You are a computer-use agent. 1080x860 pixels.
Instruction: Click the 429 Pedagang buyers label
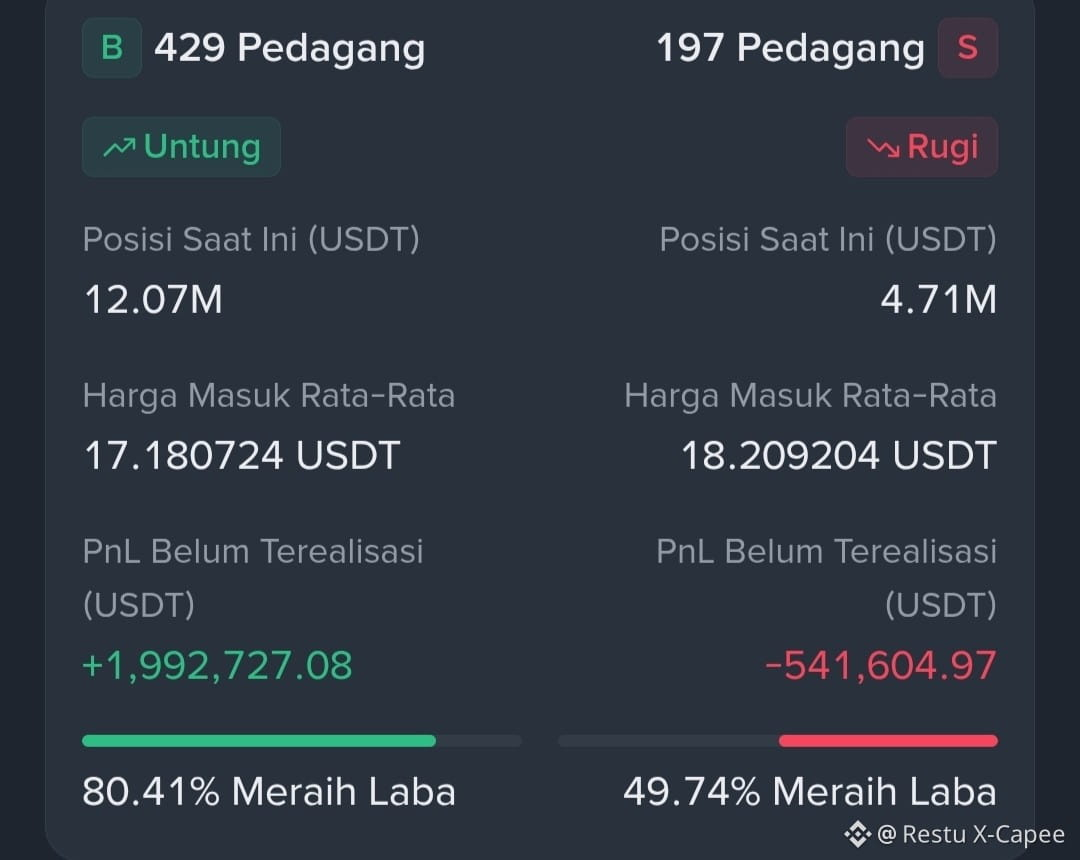pos(289,48)
